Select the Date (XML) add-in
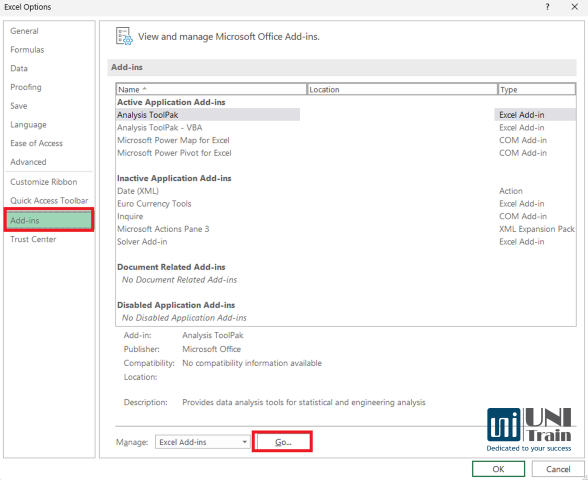The height and width of the screenshot is (480, 588). (x=346, y=191)
